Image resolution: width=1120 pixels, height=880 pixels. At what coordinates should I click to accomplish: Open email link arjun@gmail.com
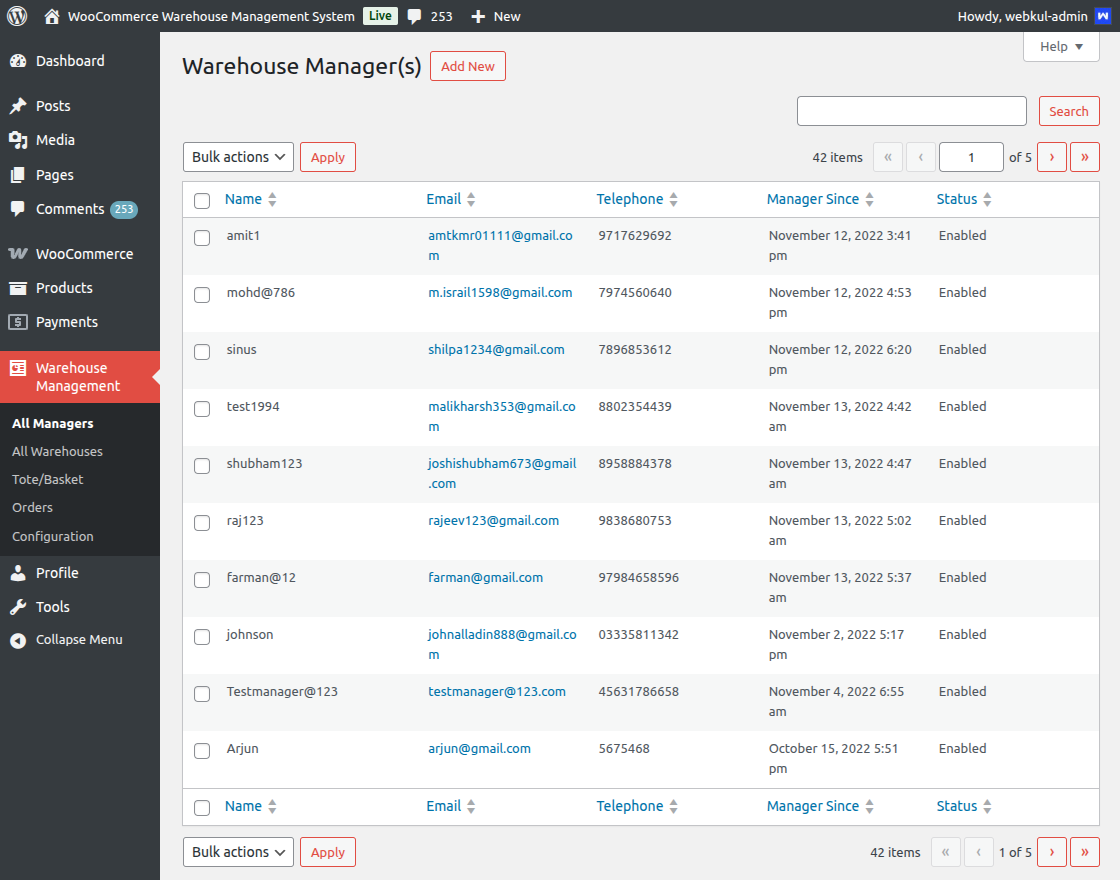click(x=479, y=749)
